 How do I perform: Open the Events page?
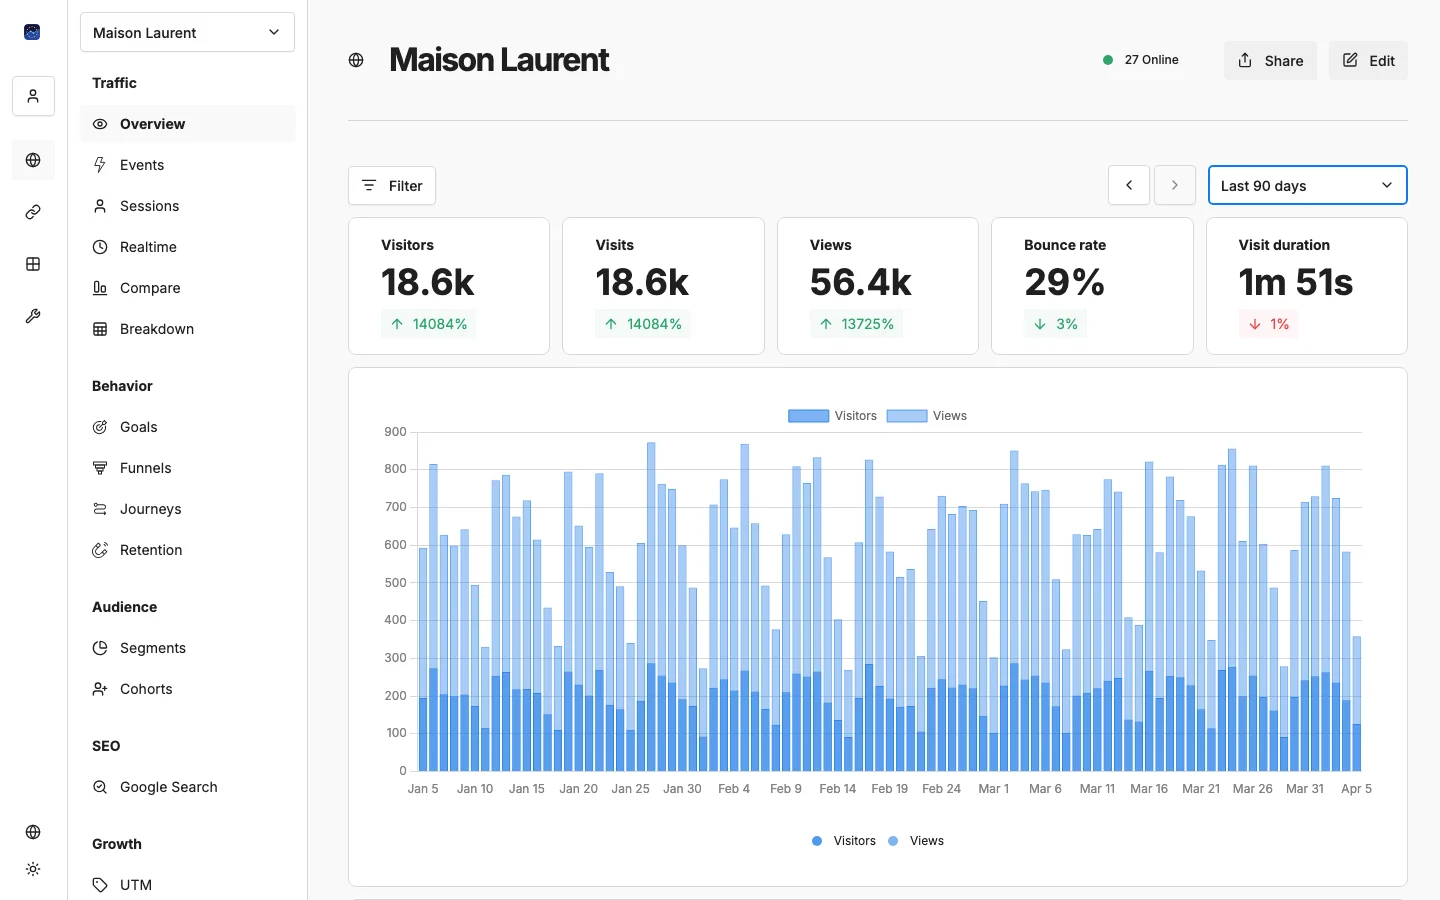187,165
